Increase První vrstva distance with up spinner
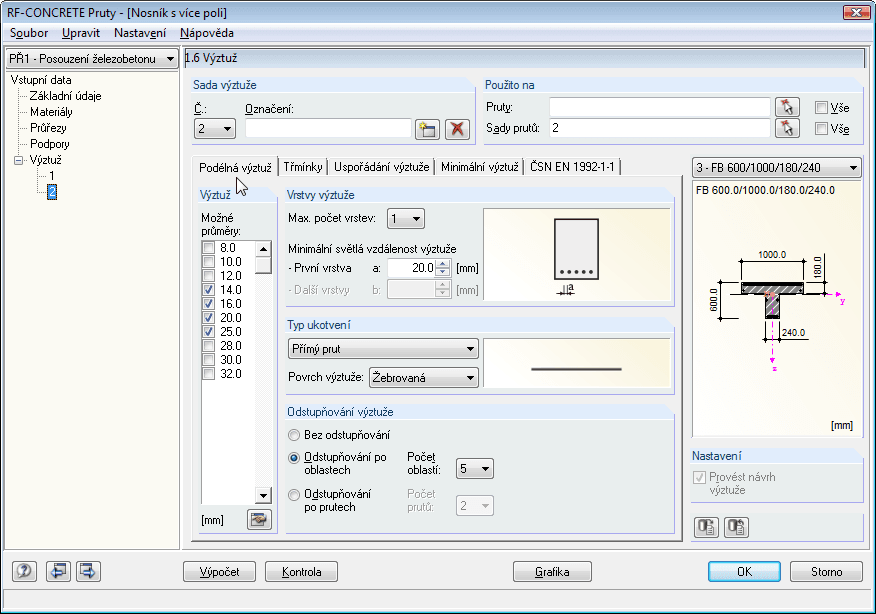 (442, 264)
